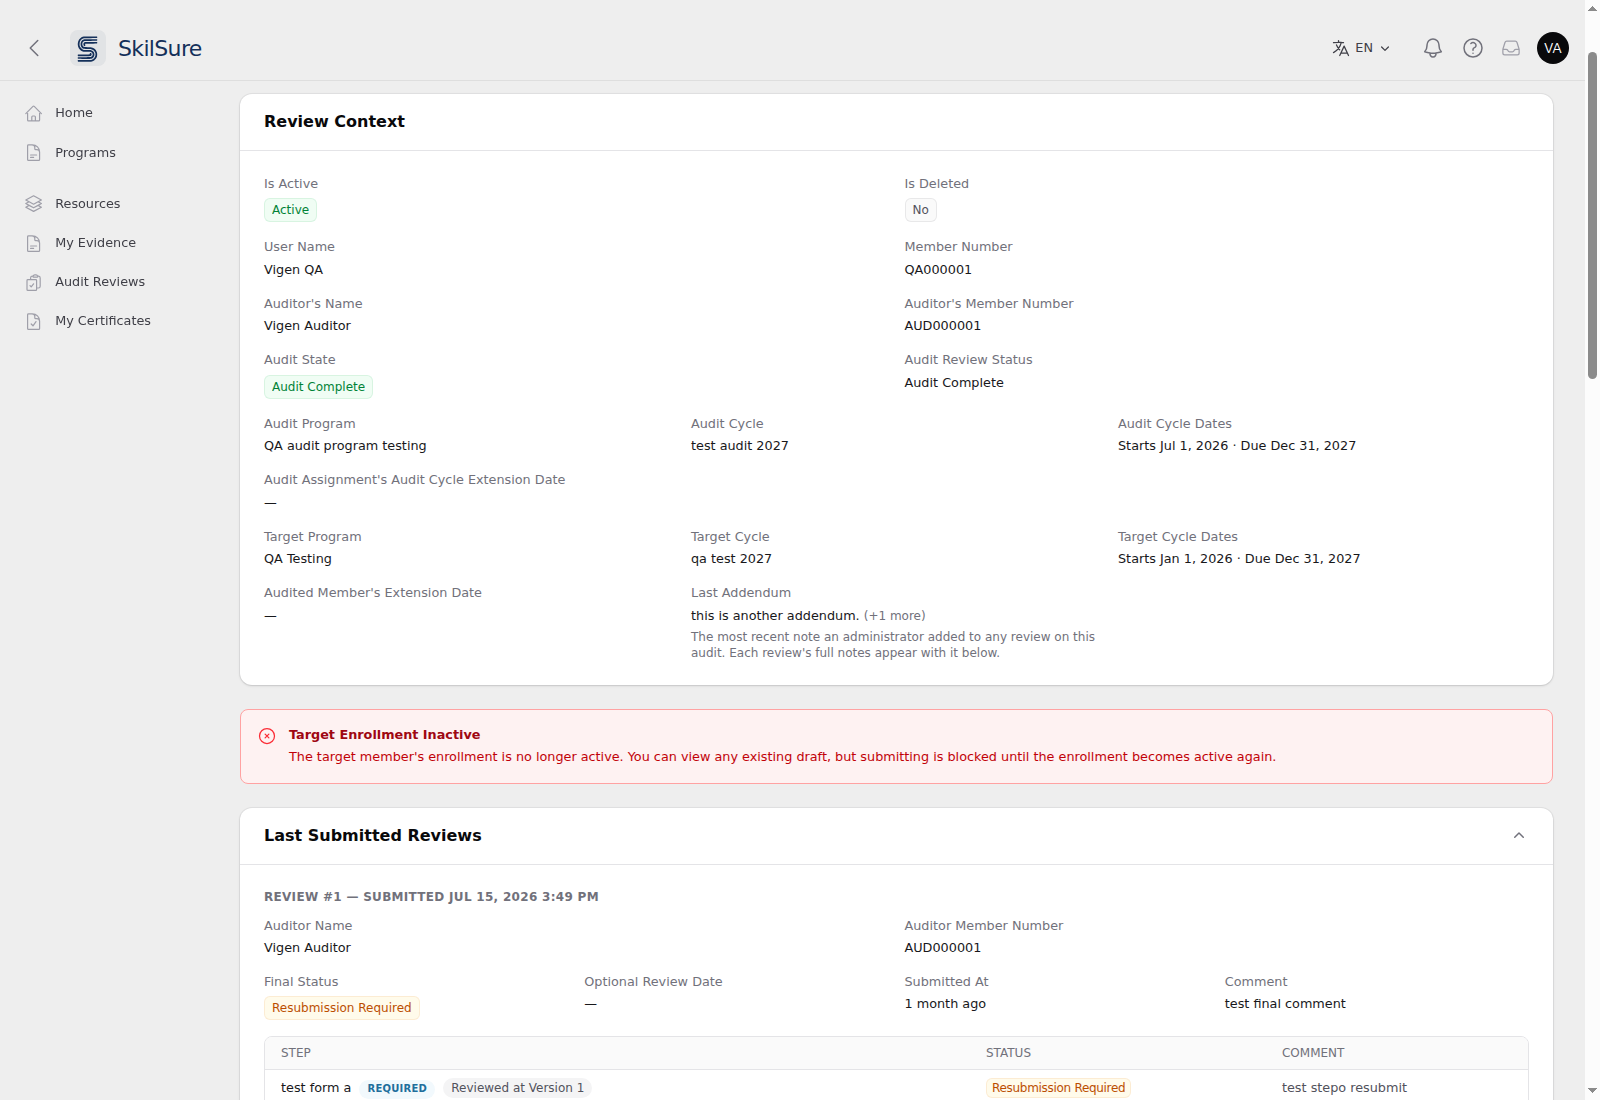Click the Programs document icon

coord(34,153)
